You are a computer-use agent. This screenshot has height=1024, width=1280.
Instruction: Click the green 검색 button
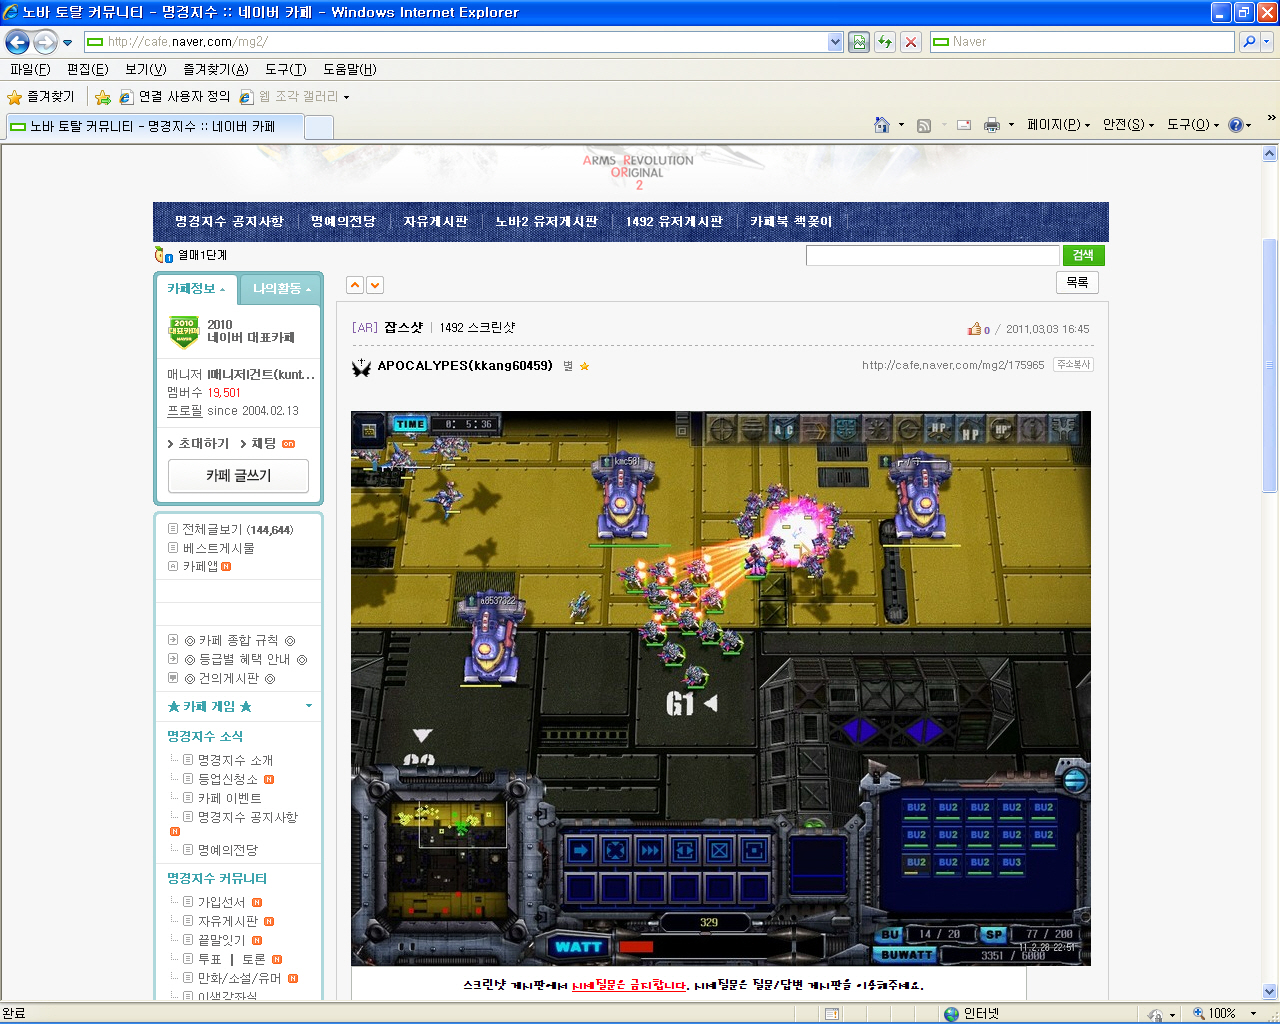coord(1083,255)
